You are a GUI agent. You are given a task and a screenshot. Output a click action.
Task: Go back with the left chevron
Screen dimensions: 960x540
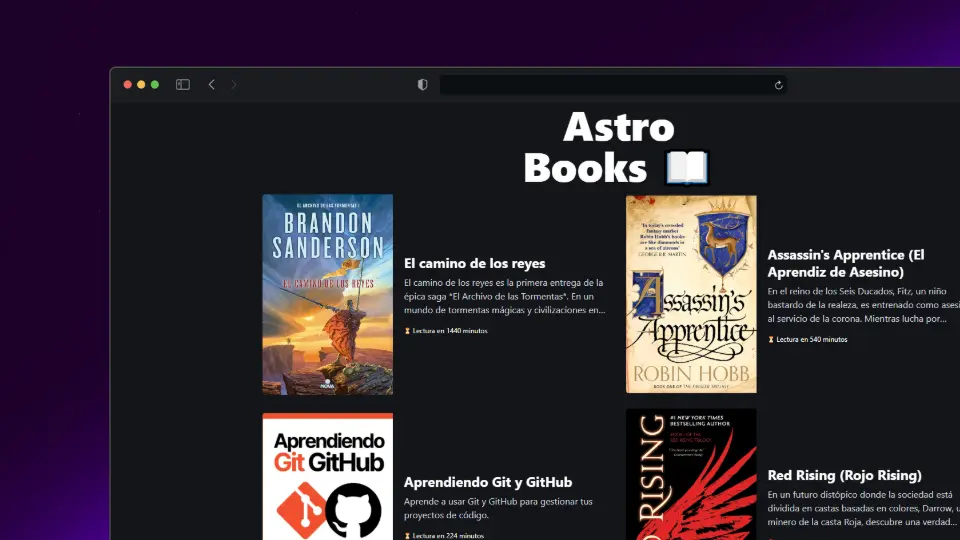pos(212,84)
